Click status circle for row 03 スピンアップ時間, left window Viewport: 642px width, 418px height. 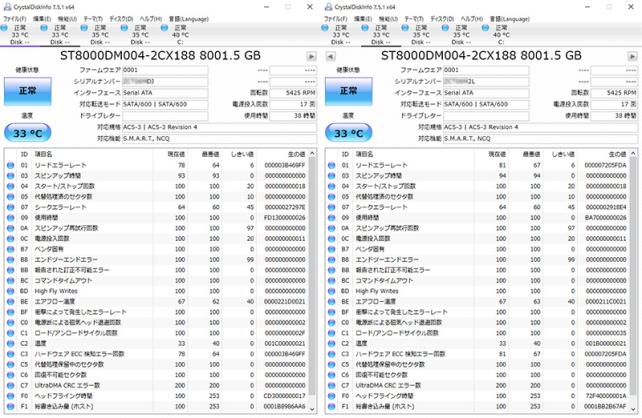[11, 176]
